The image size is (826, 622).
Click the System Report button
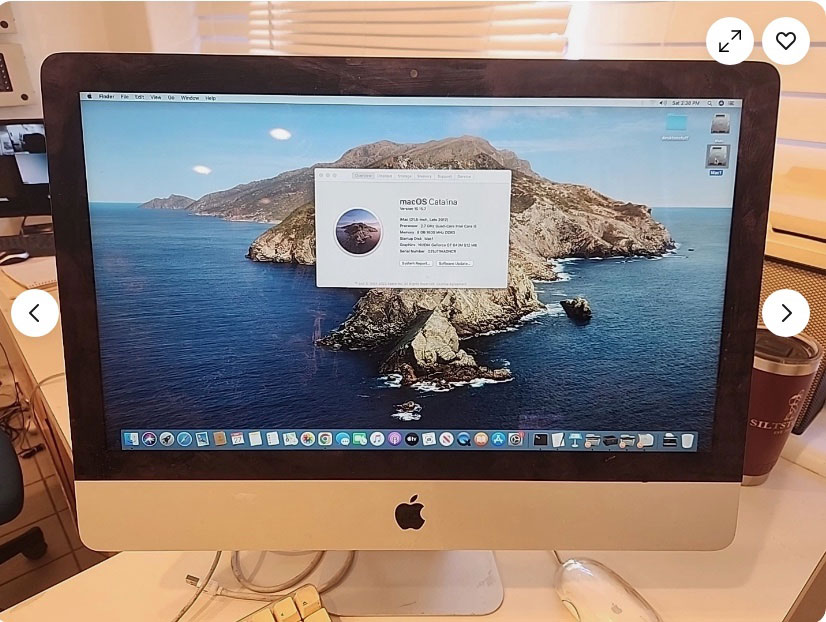[417, 264]
